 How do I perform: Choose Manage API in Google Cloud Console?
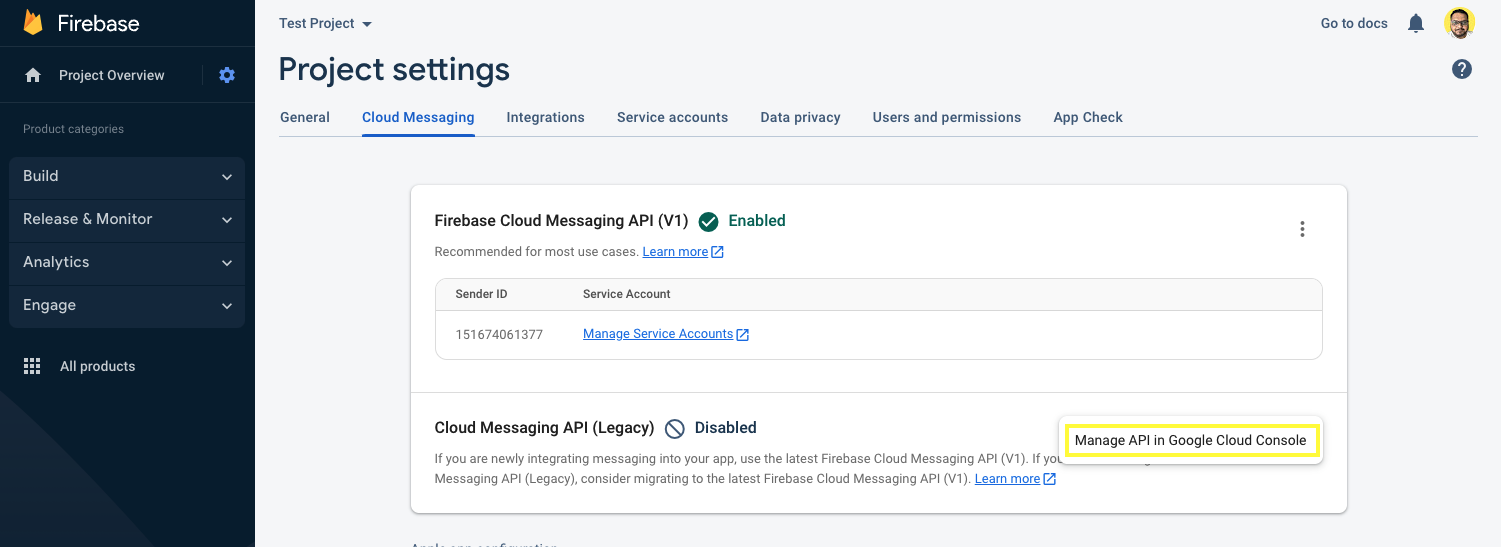[1190, 440]
